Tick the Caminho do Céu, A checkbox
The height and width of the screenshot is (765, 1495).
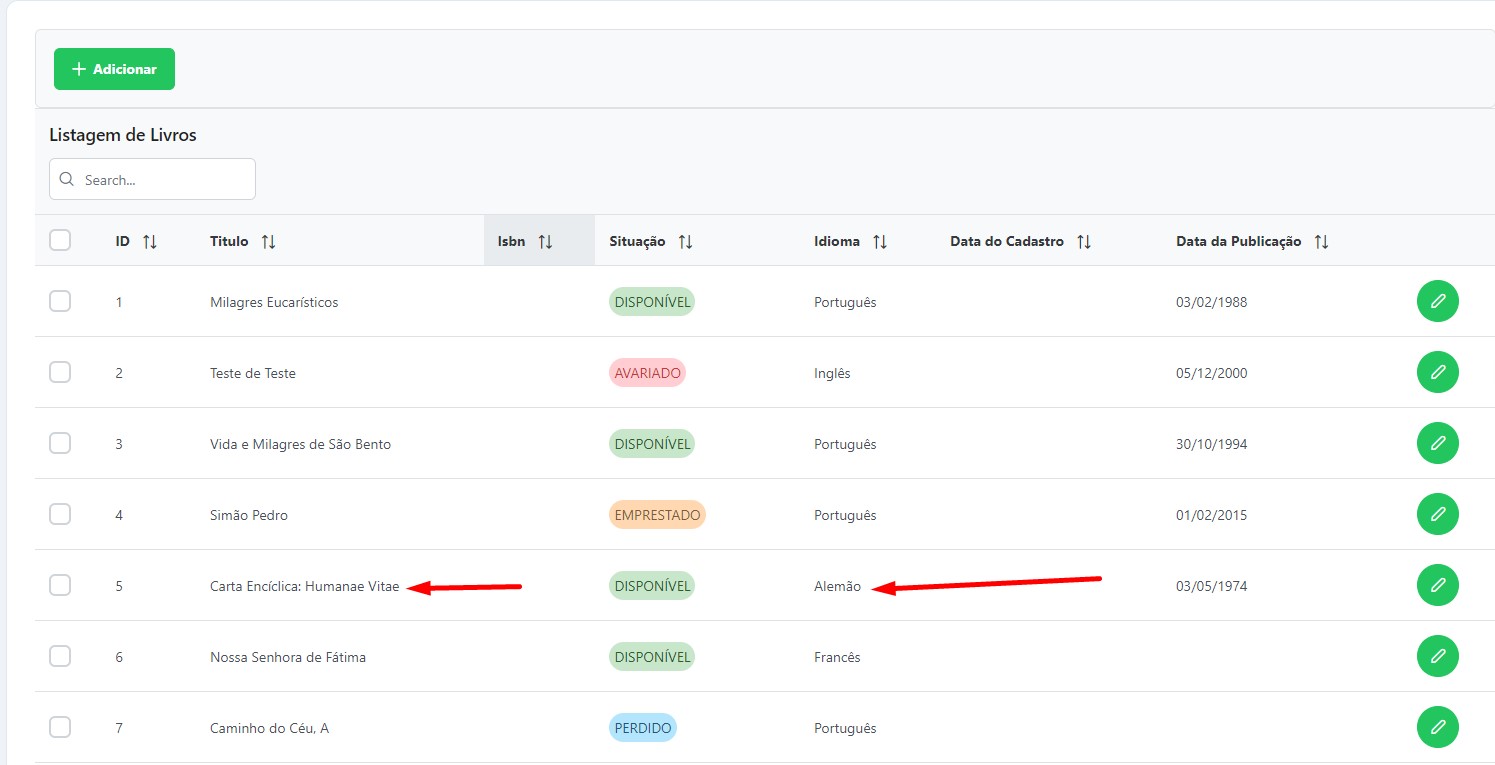point(60,727)
